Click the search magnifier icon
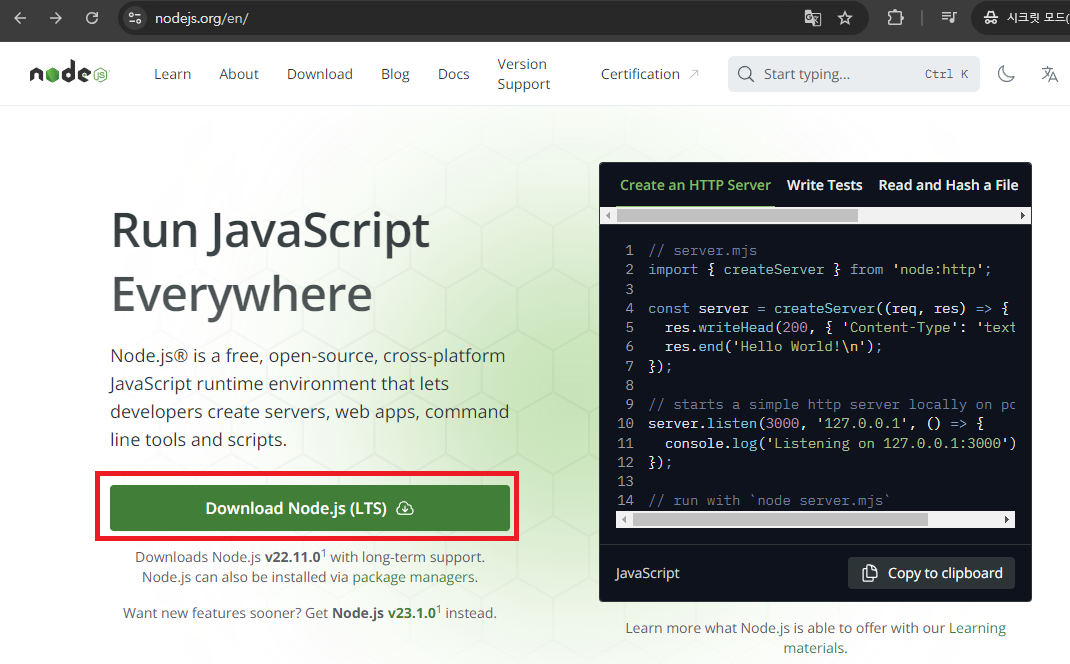Screen dimensions: 1070x664 (x=746, y=74)
